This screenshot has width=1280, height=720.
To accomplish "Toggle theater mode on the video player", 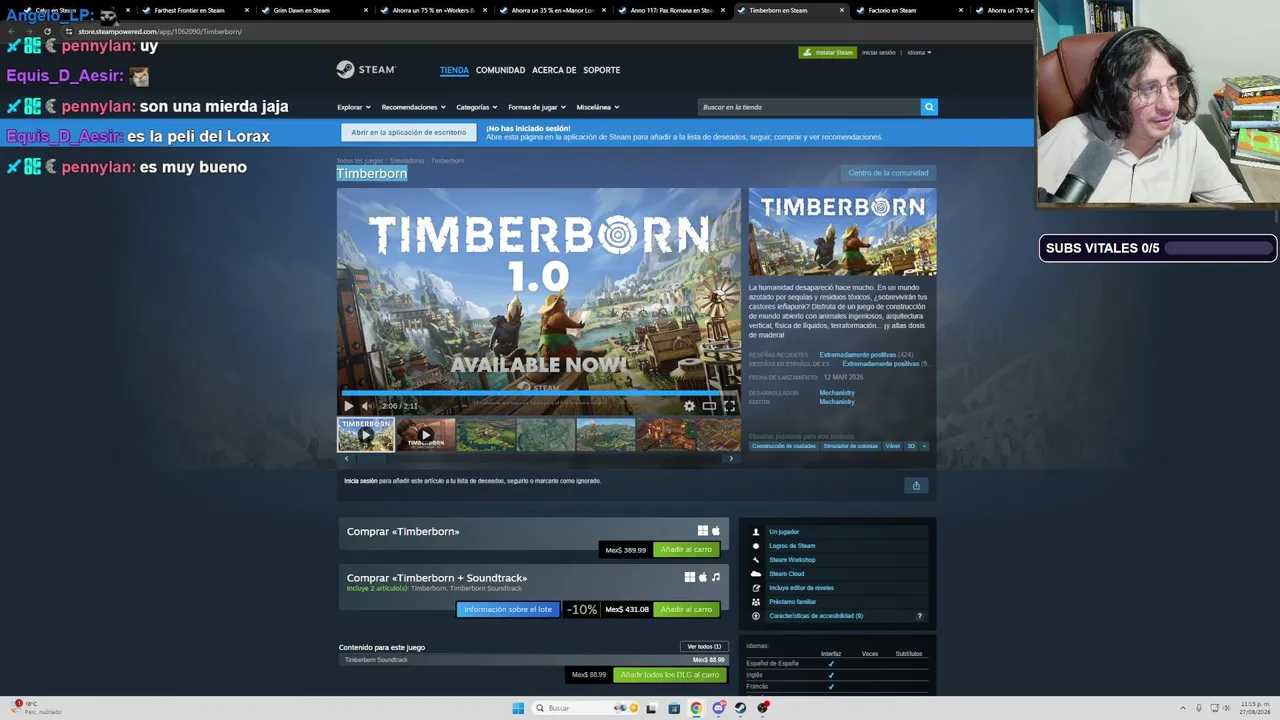I will (709, 406).
